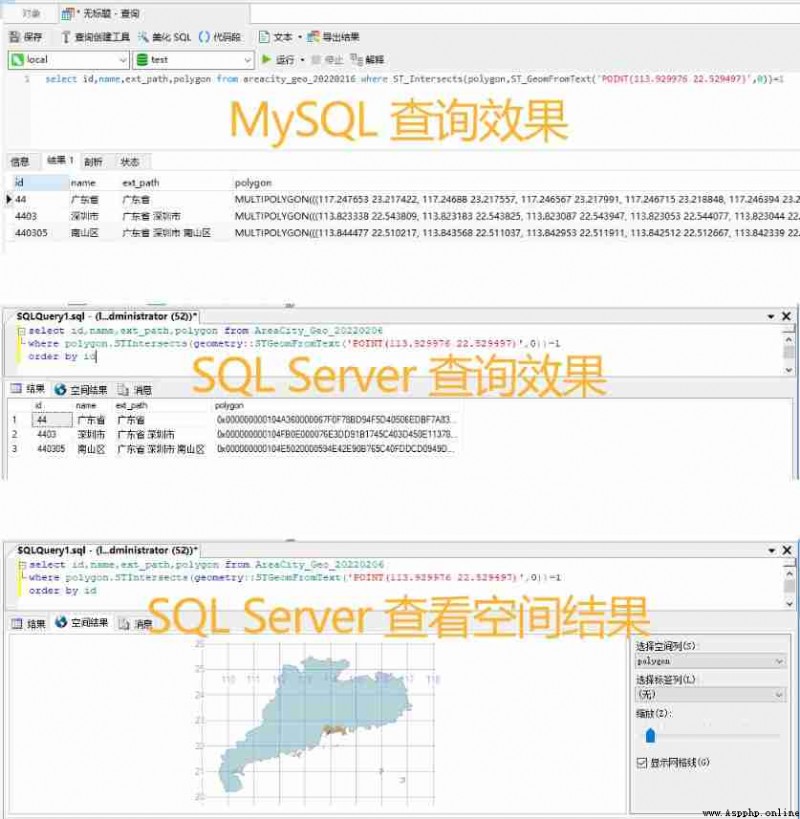The width and height of the screenshot is (800, 819).
Task: Explain the query plan (解释)
Action: pos(368,60)
